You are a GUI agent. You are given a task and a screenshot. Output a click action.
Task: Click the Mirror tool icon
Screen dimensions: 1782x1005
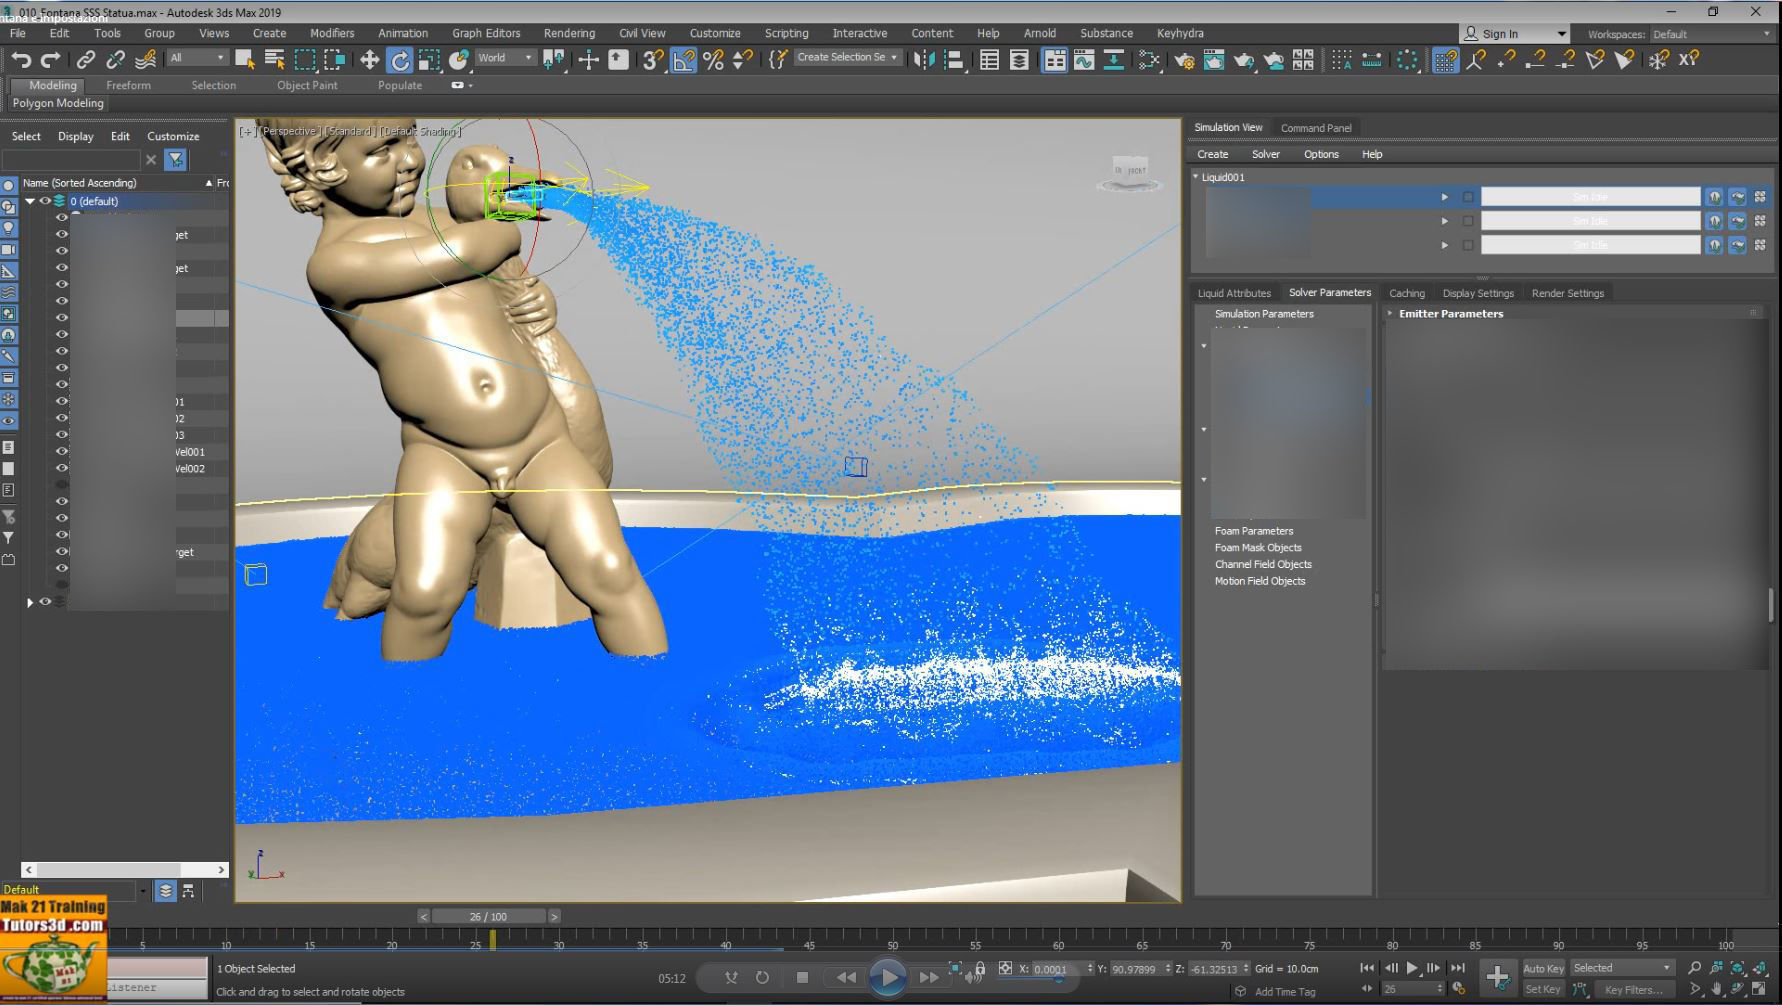click(x=924, y=60)
